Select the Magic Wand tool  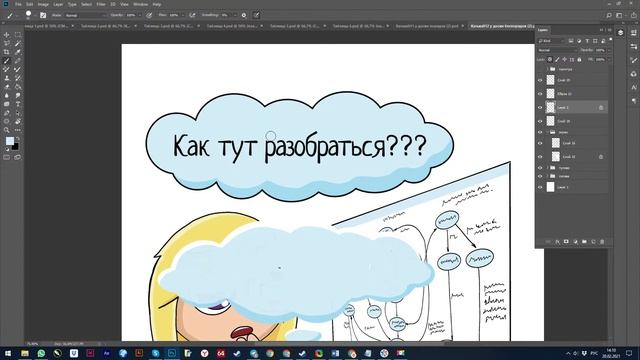[18, 43]
